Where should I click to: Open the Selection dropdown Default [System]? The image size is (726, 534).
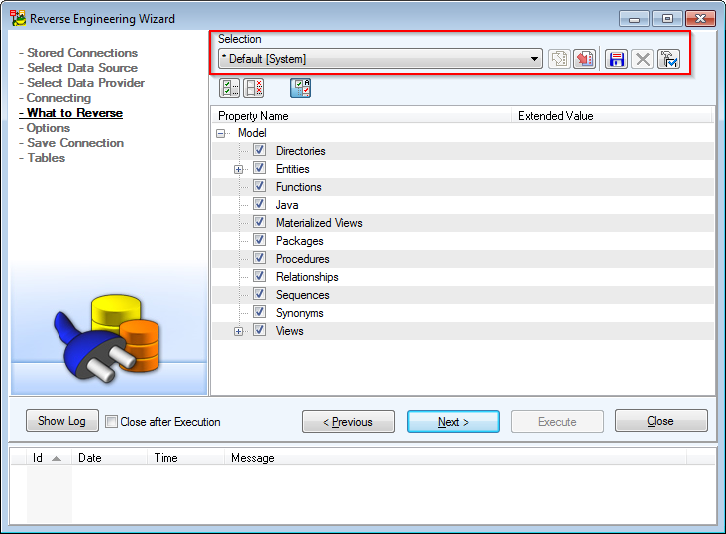click(x=380, y=59)
